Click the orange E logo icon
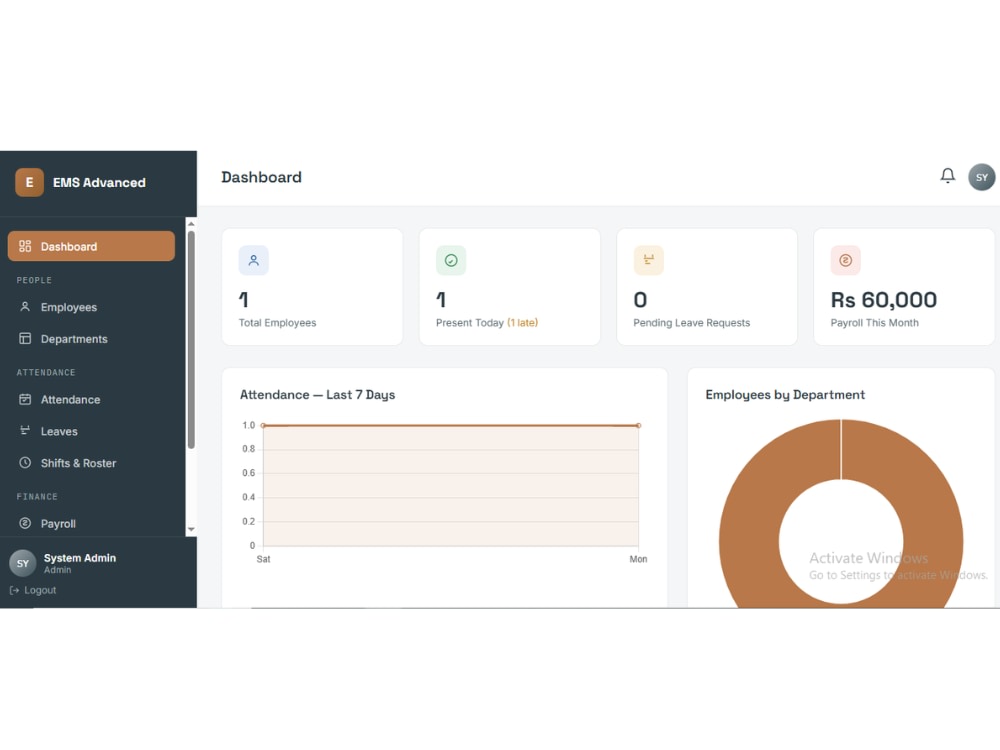The width and height of the screenshot is (1000, 750). click(x=29, y=182)
